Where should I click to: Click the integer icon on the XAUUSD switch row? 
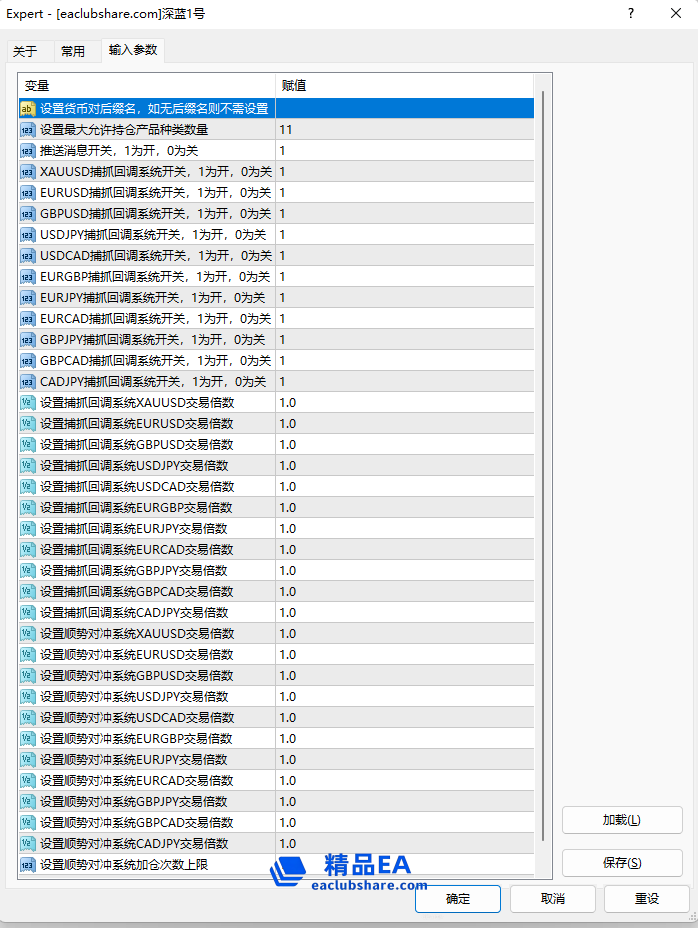28,171
